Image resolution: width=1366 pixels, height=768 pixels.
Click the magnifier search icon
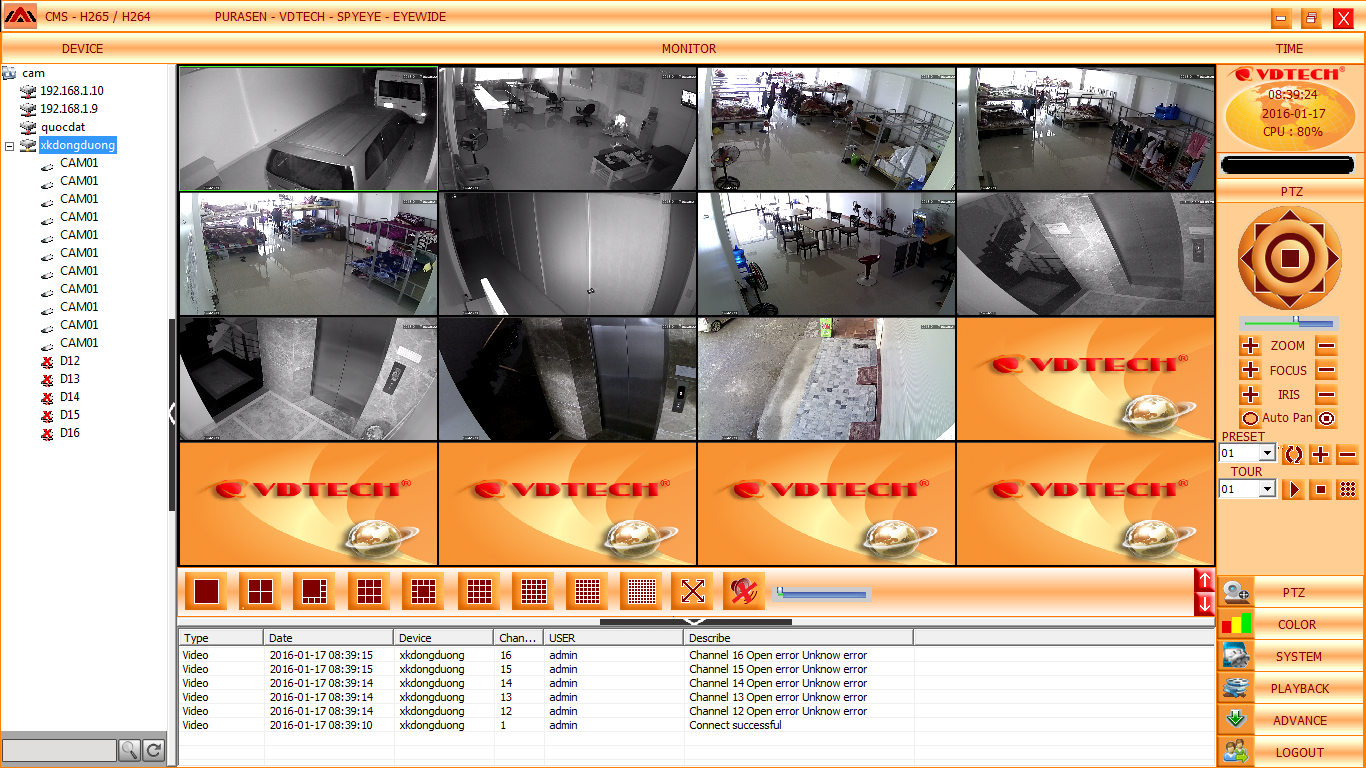pyautogui.click(x=129, y=750)
